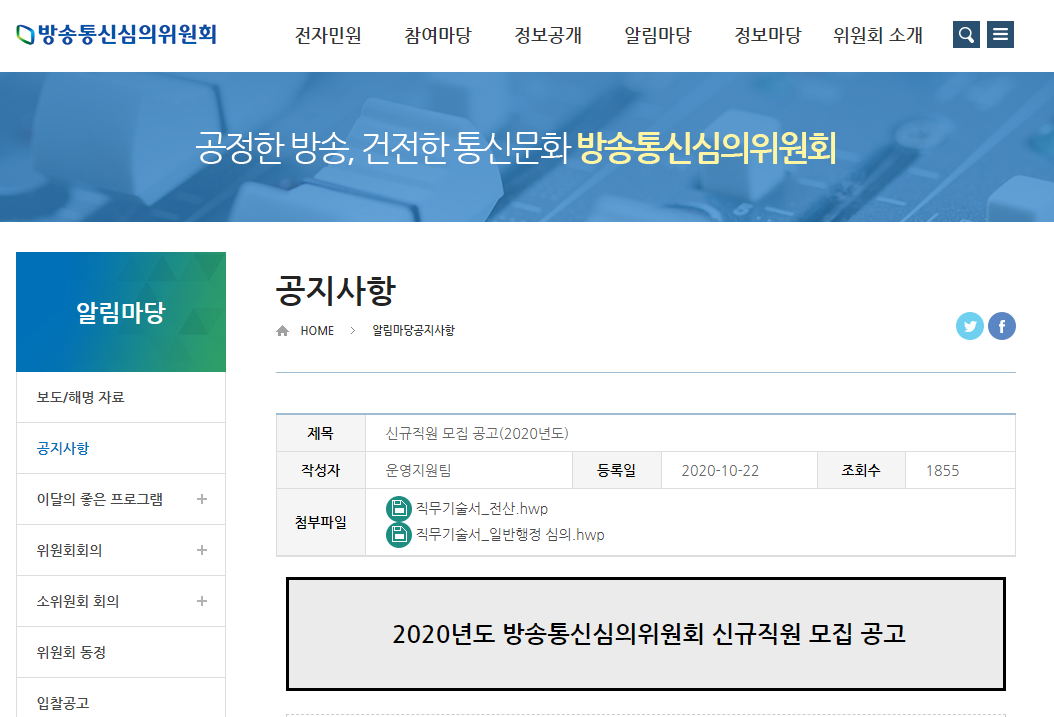This screenshot has height=717, width=1054.
Task: Expand 이달의 좋은 프로그램 submenu
Action: (x=202, y=499)
